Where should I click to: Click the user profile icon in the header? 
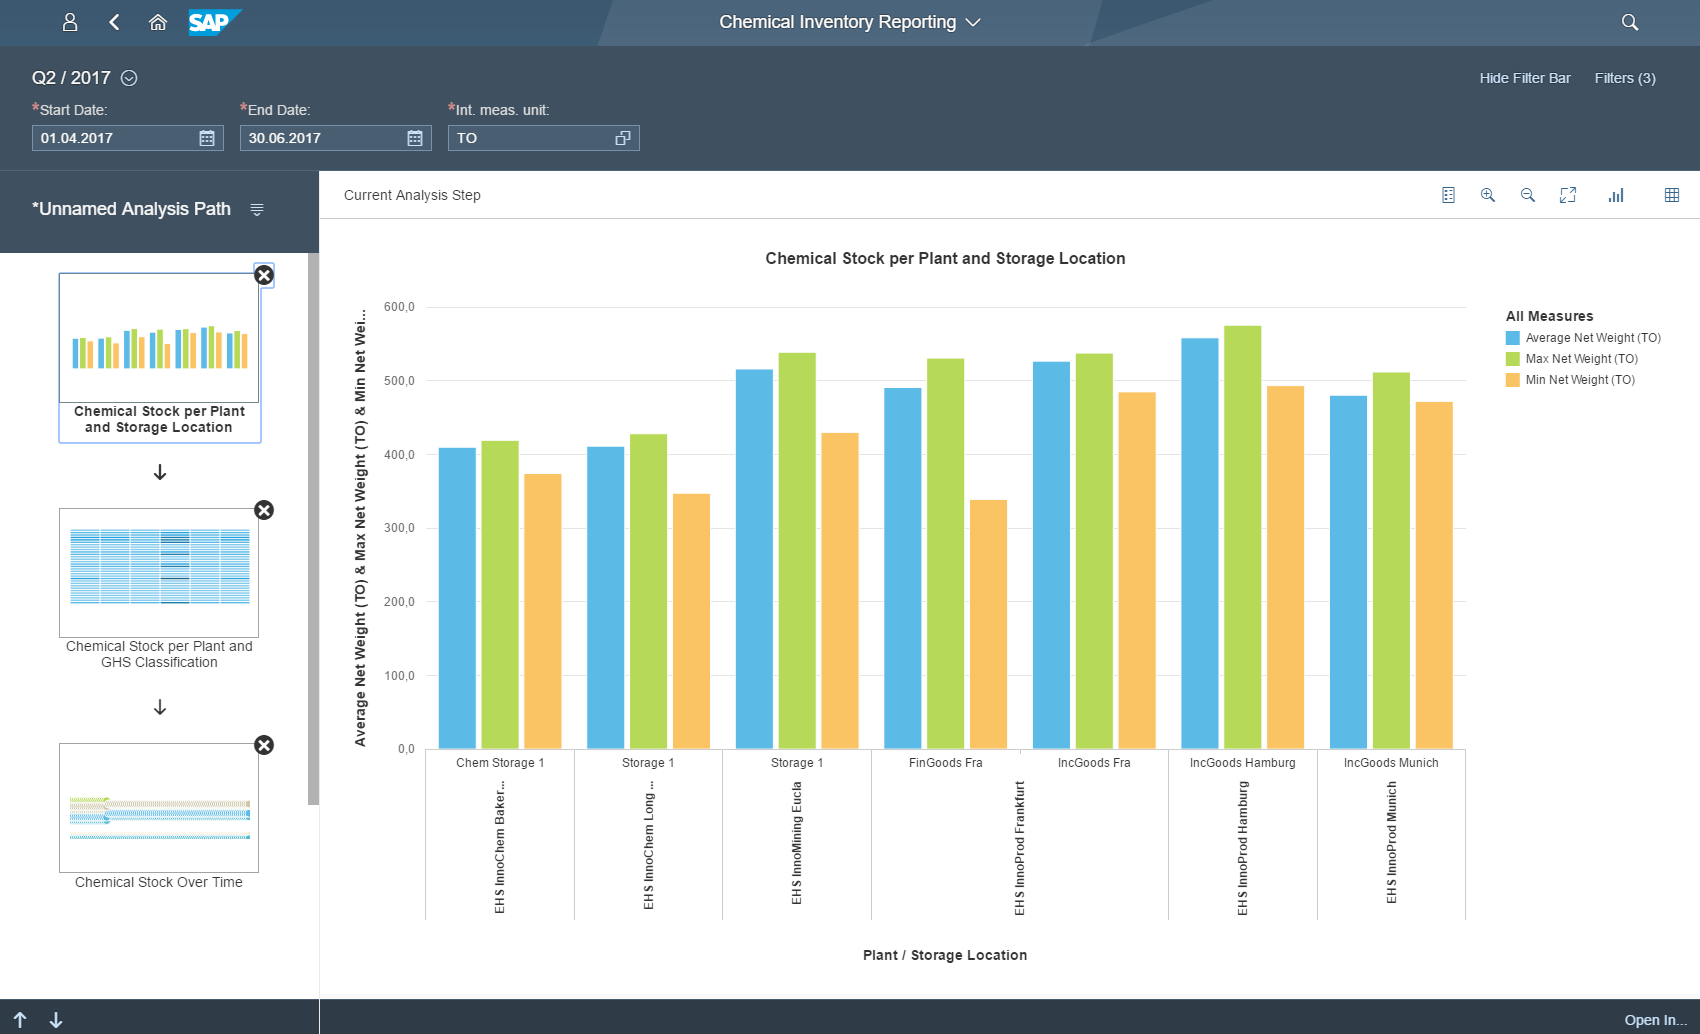69,21
